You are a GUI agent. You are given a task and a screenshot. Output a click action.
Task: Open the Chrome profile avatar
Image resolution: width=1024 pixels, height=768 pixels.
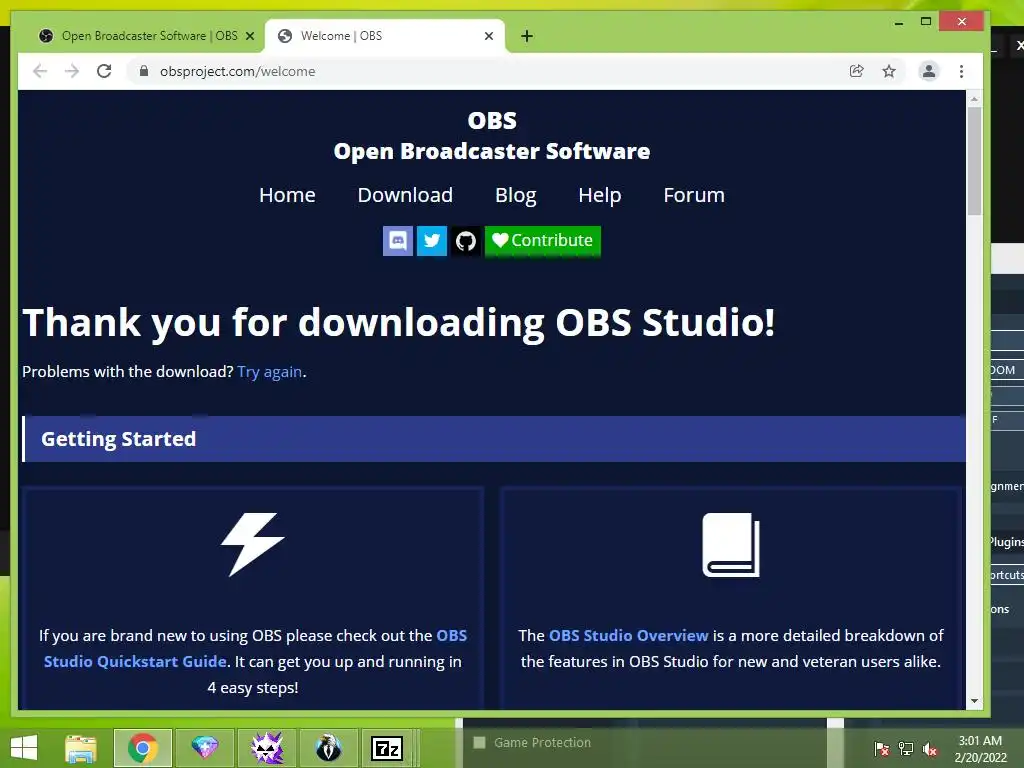click(x=929, y=71)
